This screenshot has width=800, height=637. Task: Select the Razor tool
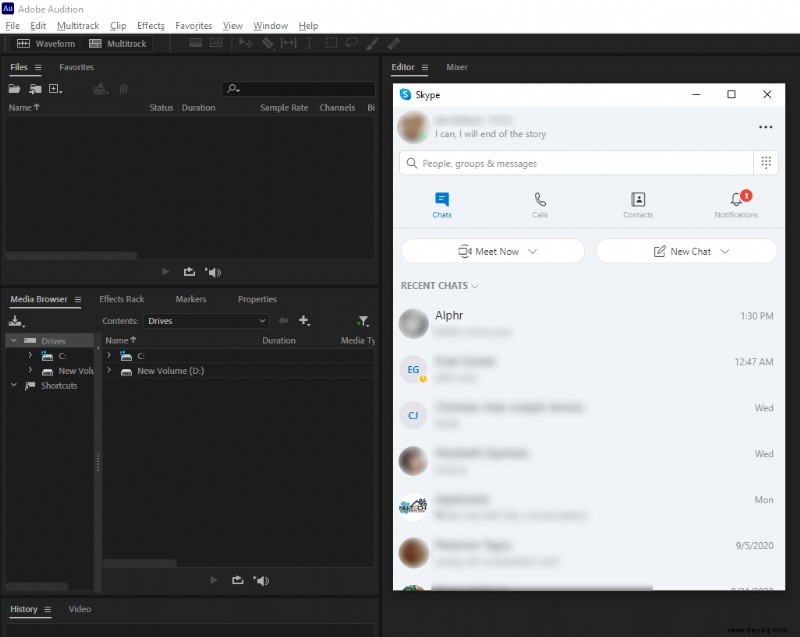268,43
